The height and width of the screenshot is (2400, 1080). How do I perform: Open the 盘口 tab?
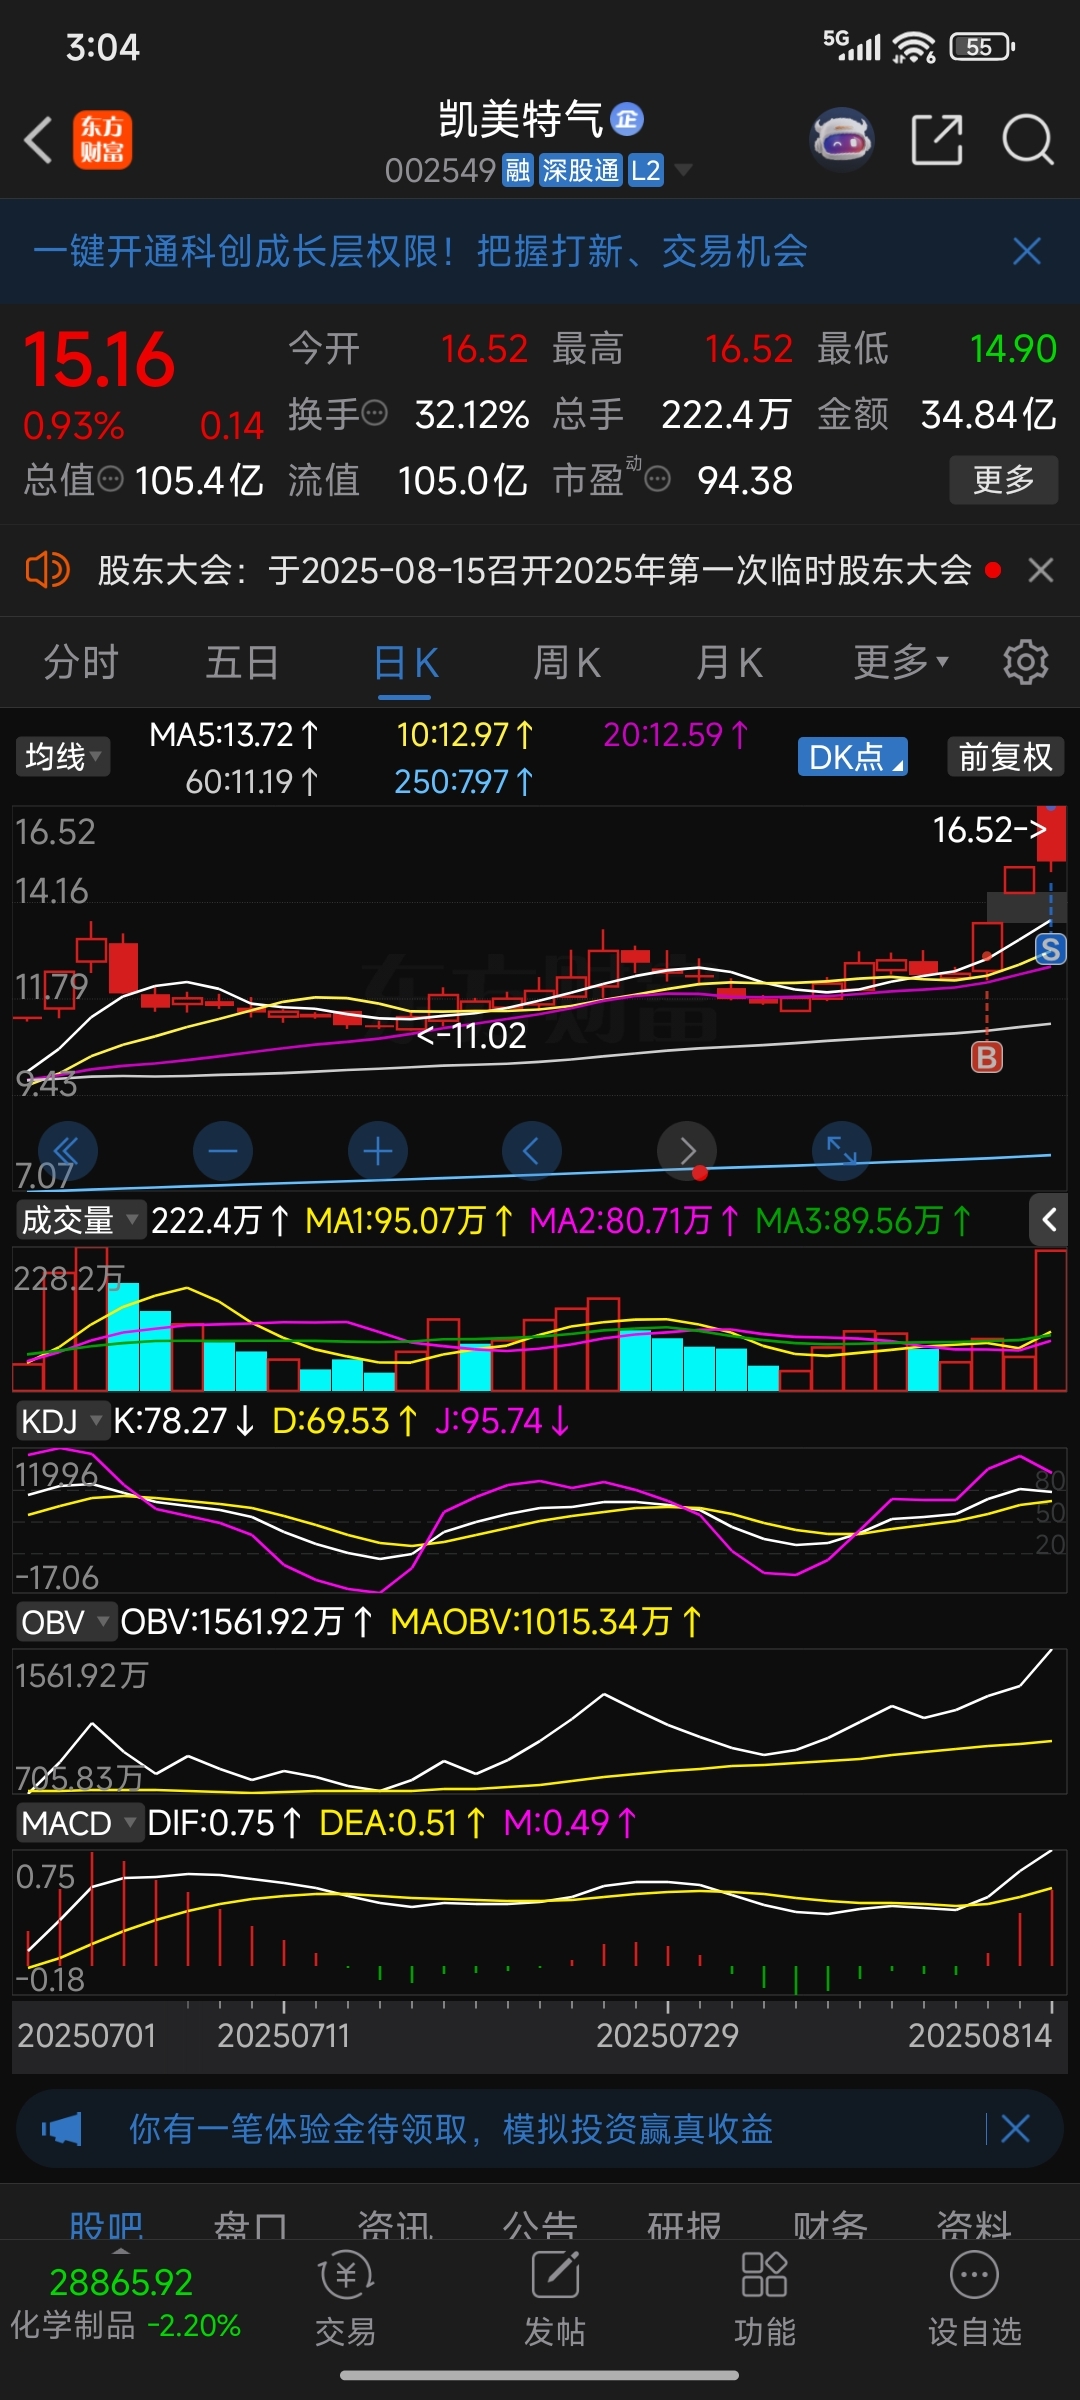[x=250, y=2225]
